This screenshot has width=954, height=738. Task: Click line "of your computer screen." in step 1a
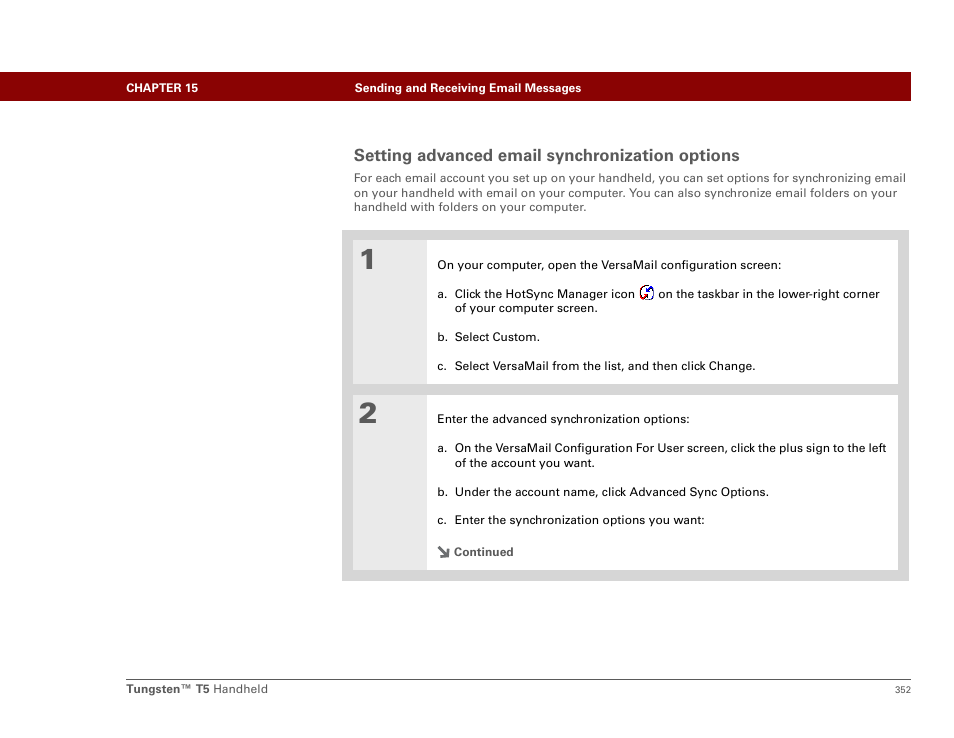(x=526, y=308)
